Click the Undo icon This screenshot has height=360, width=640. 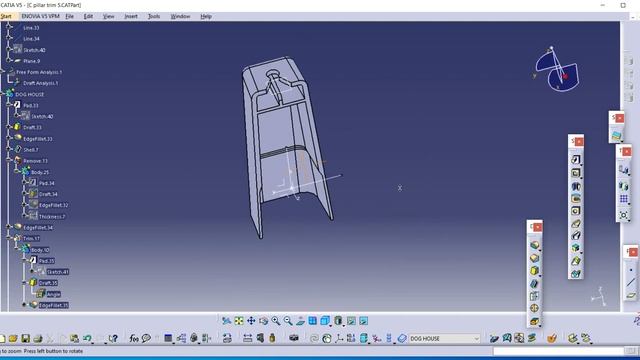87,338
